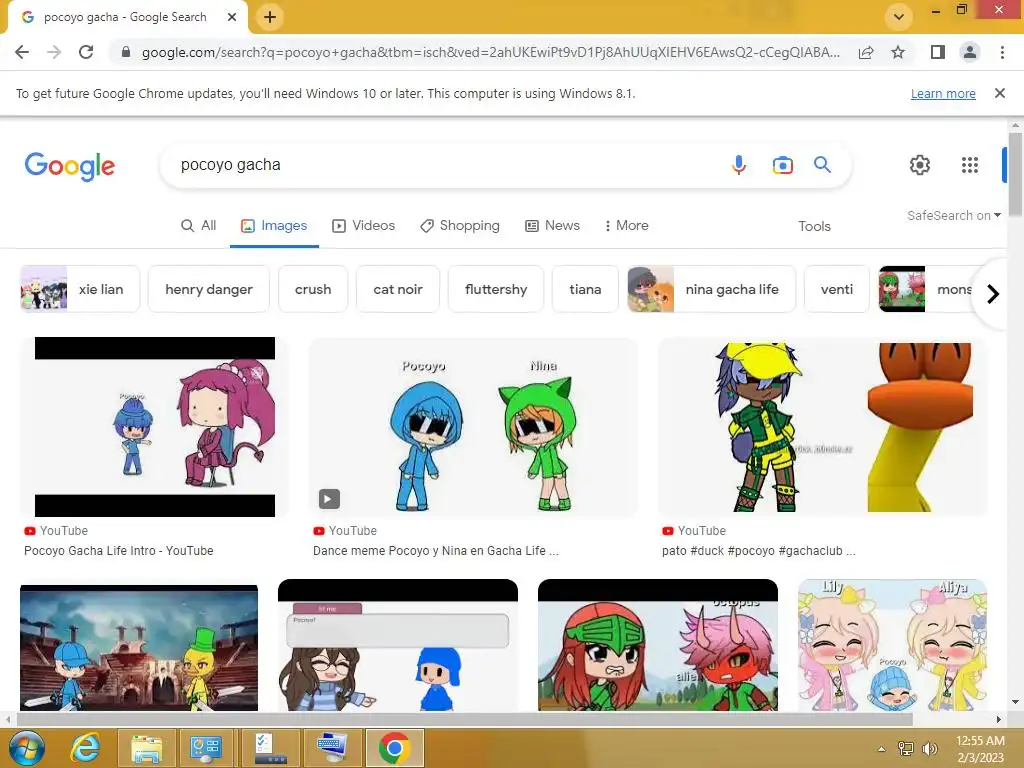Open the arena image with blue and yellow characters
The height and width of the screenshot is (768, 1024).
[139, 648]
